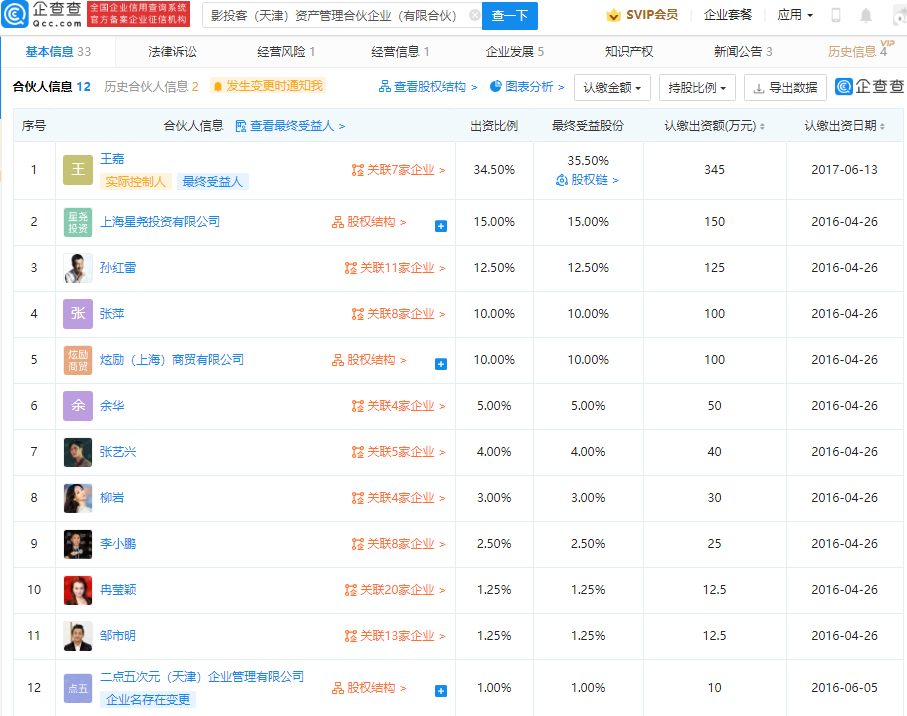
Task: Click 孙红雷's photo avatar
Action: click(x=78, y=268)
